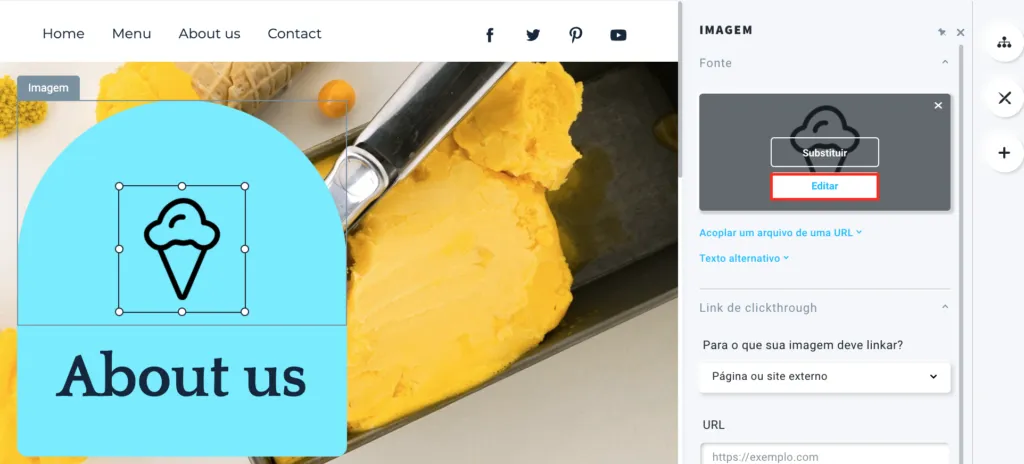Click the Twitter bird icon
Viewport: 1024px width, 464px height.
[x=533, y=35]
